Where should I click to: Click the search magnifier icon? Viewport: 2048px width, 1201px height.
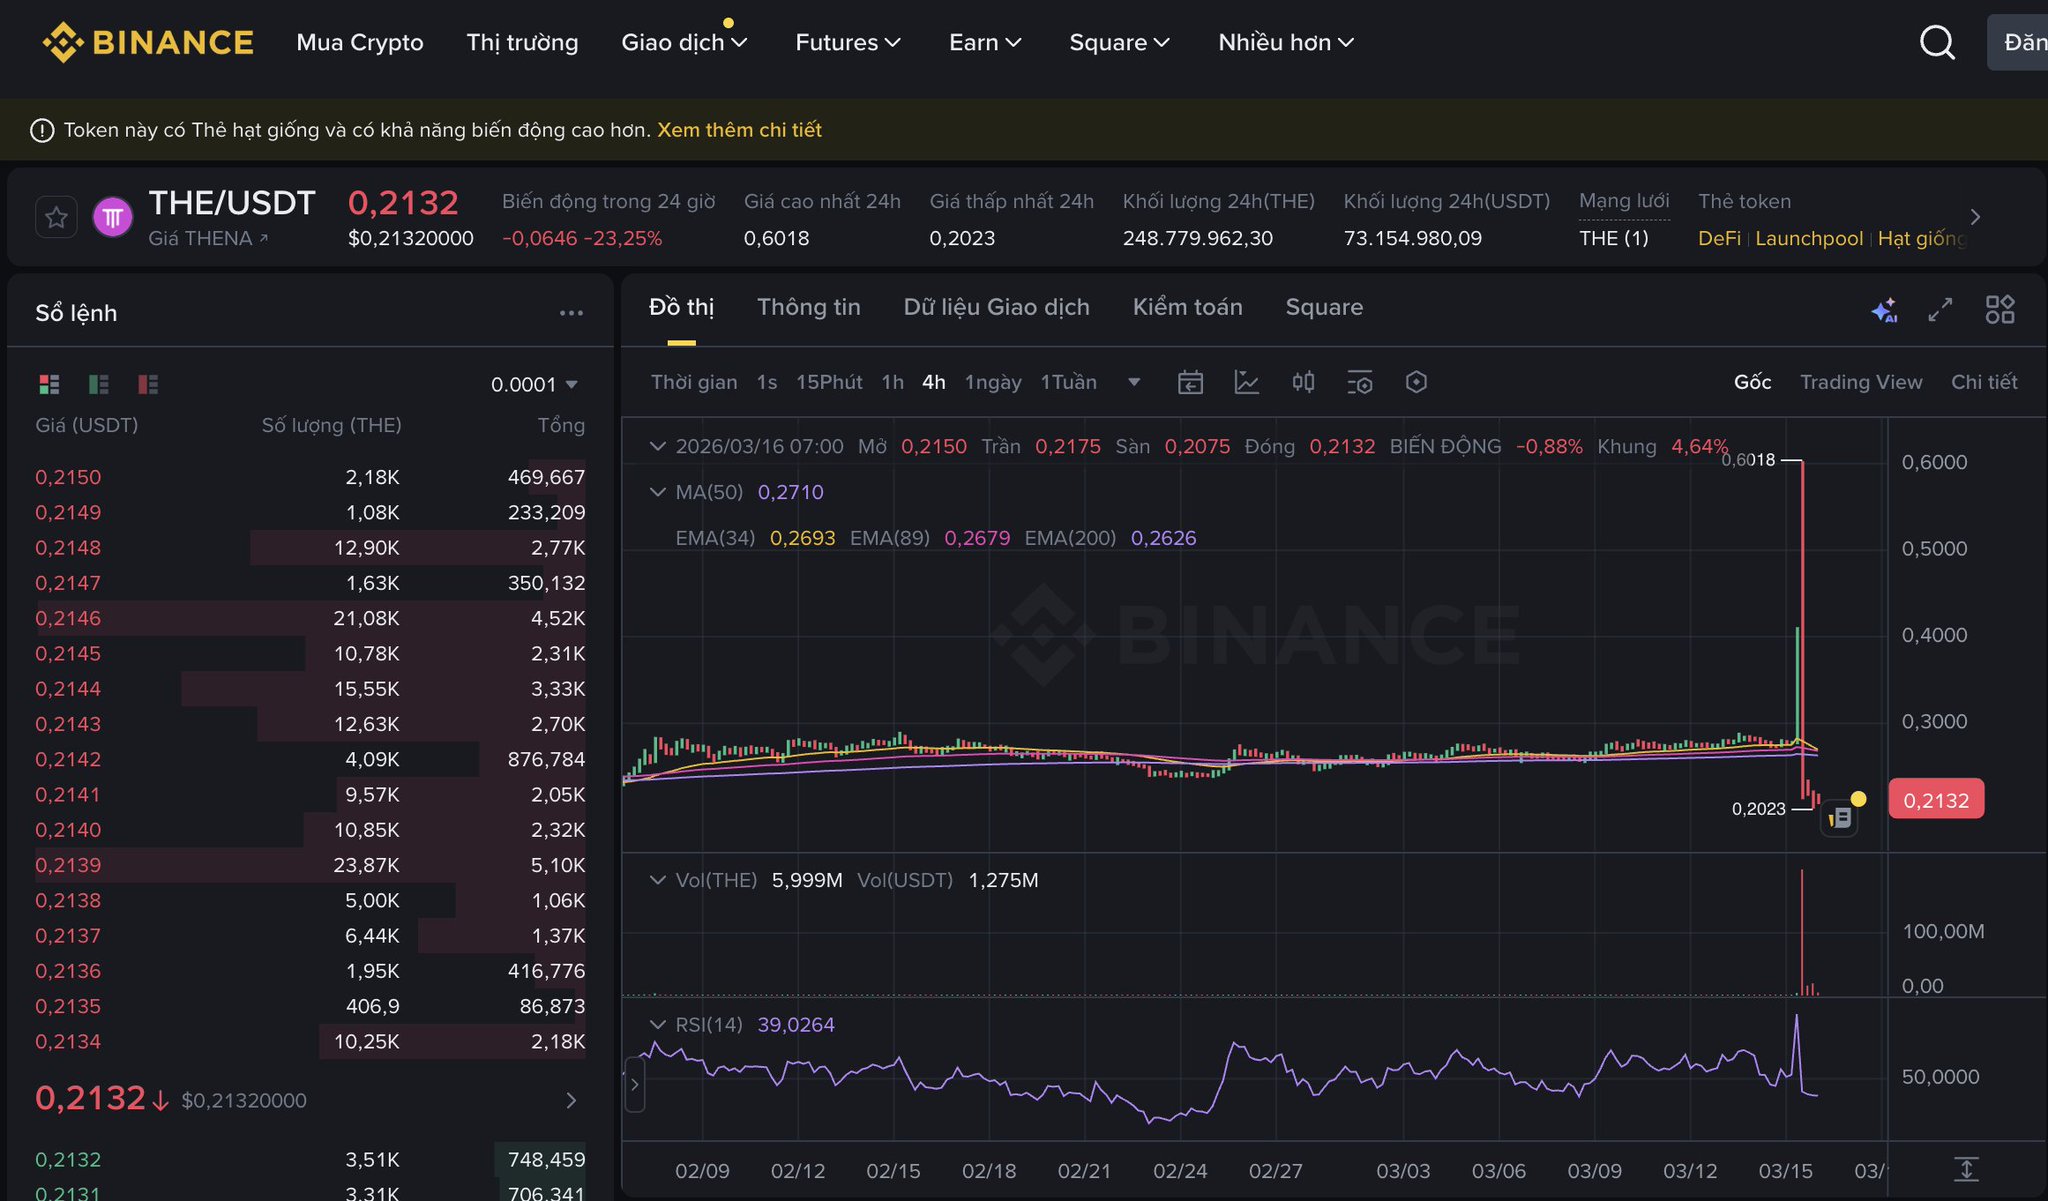click(1937, 42)
